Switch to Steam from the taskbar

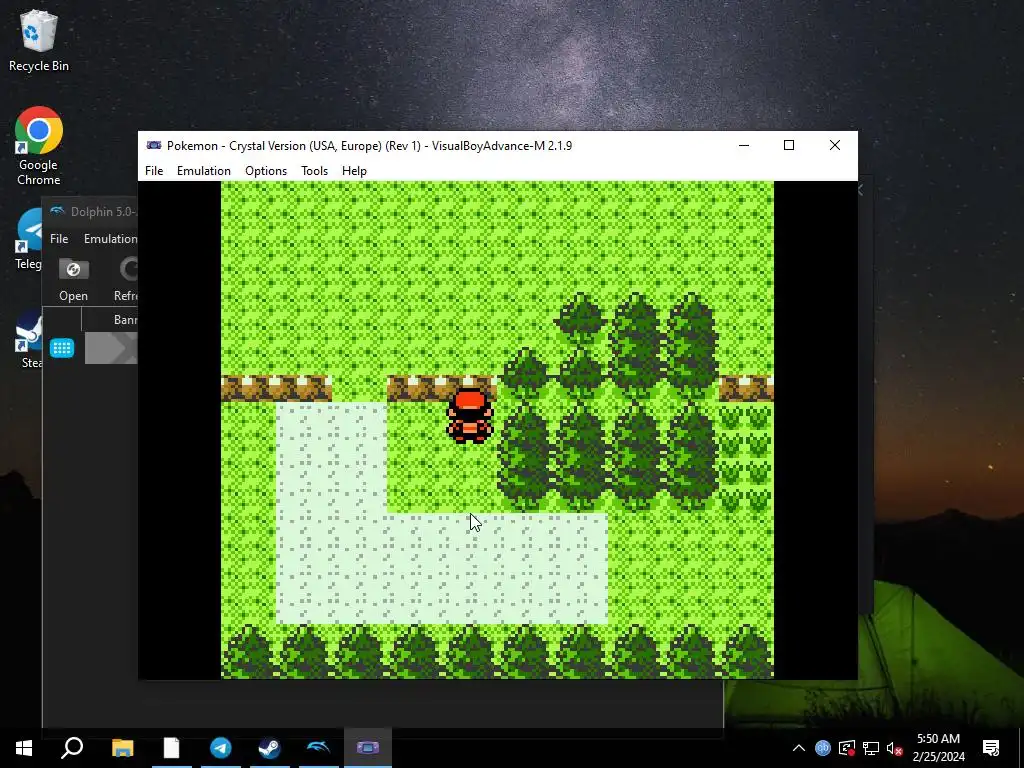tap(269, 748)
